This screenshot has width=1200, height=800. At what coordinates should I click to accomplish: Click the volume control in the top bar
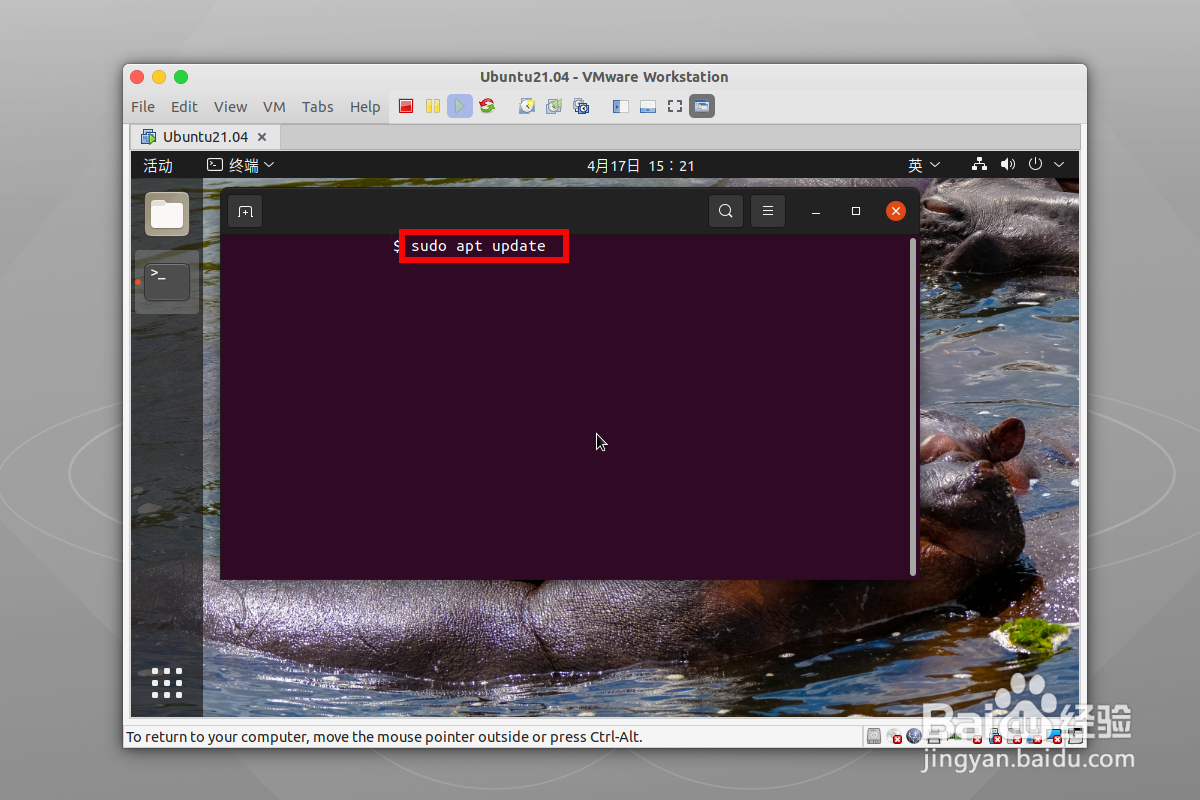1008,165
